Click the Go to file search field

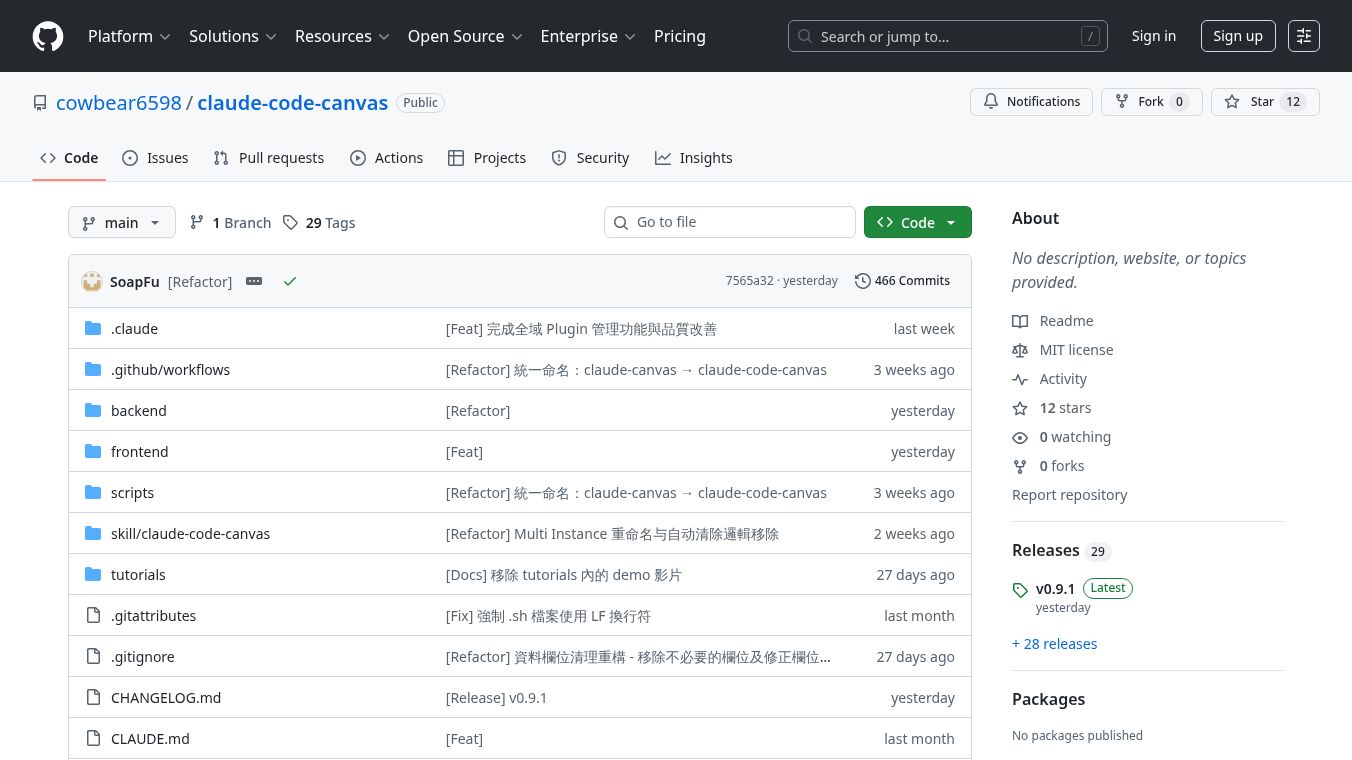730,222
